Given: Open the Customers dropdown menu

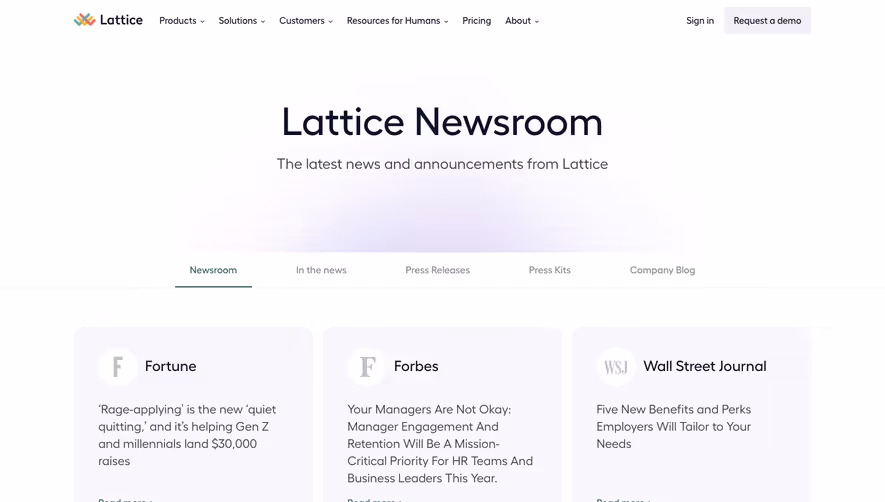Looking at the screenshot, I should point(306,21).
